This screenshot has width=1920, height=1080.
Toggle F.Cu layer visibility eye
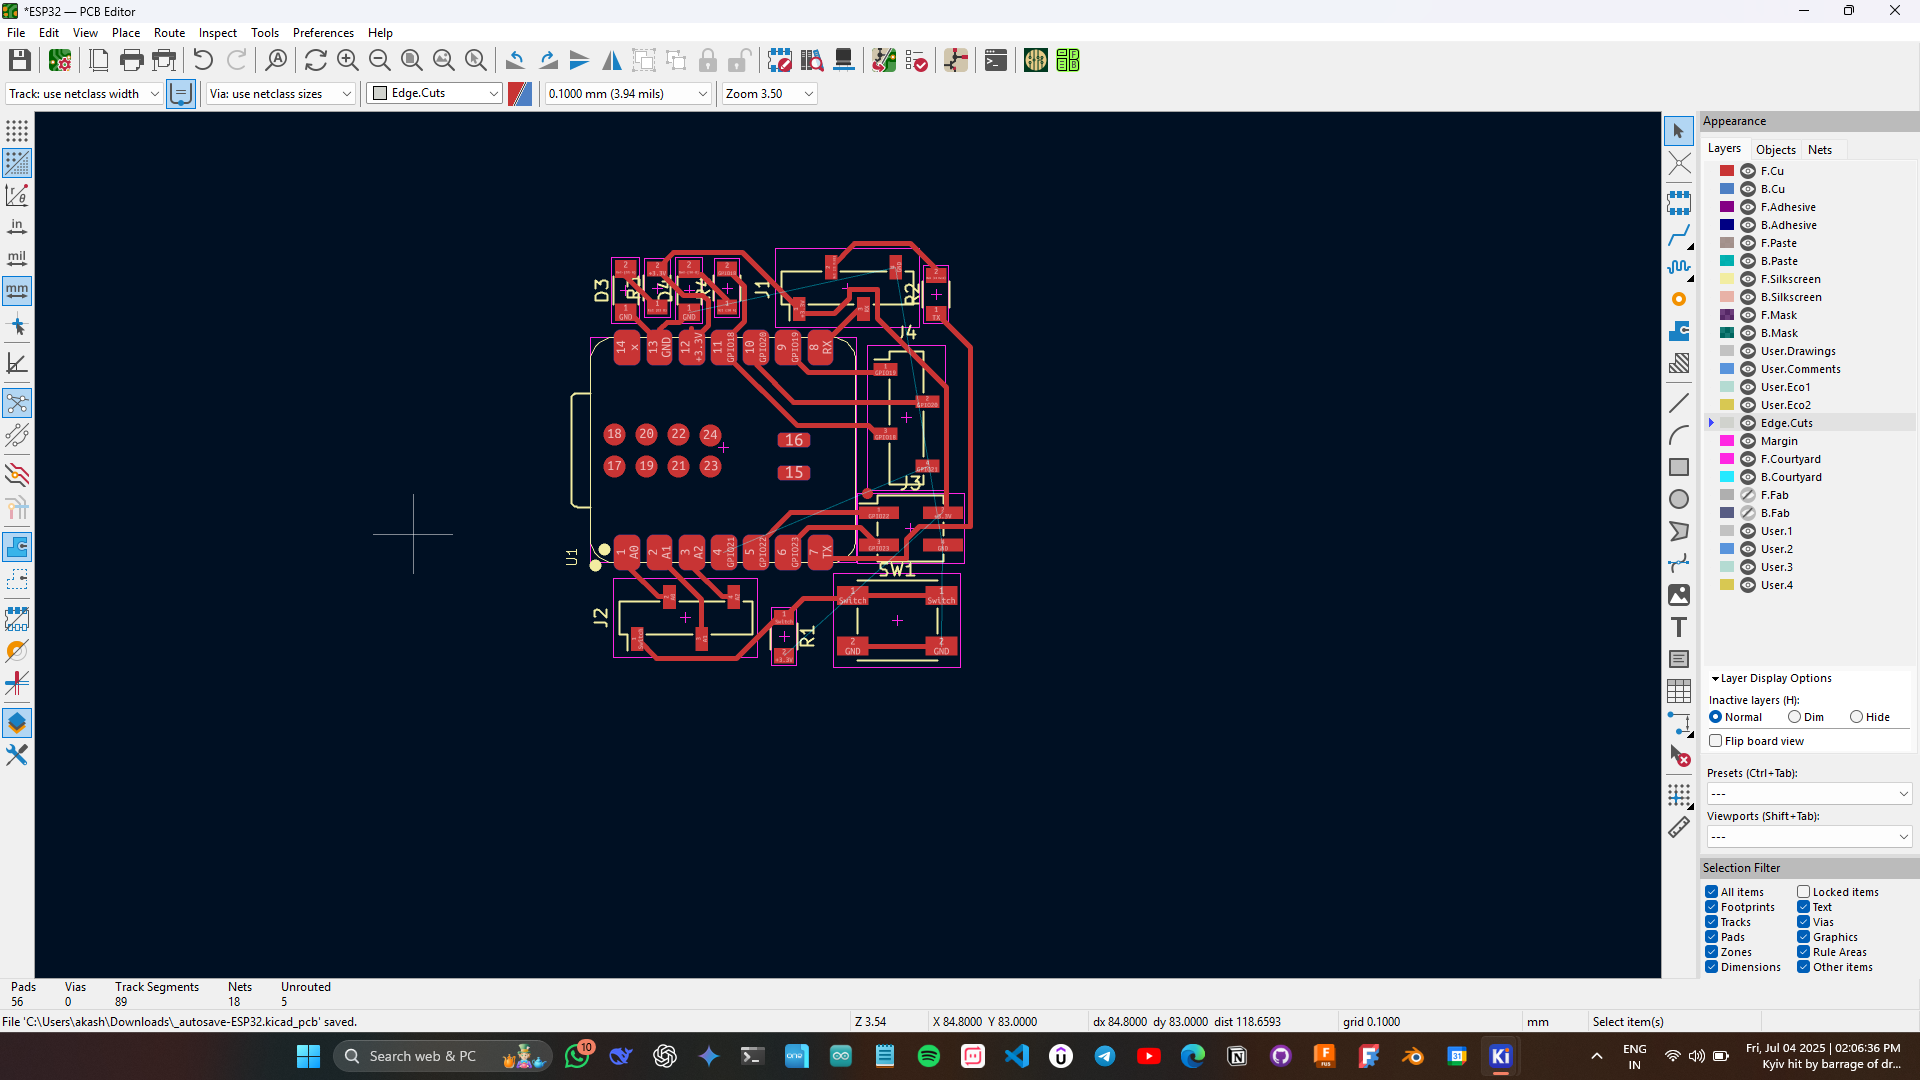tap(1748, 171)
